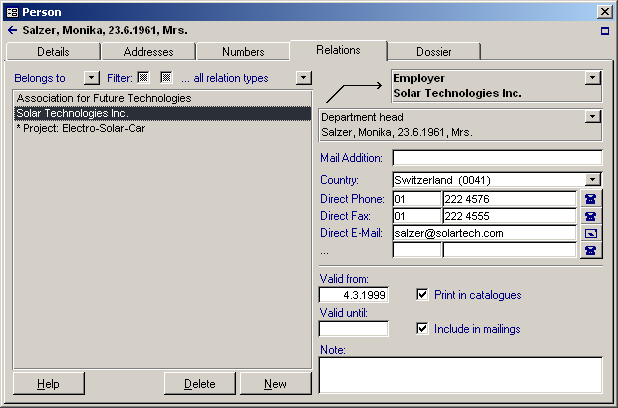The image size is (618, 408).
Task: Click the first filter icon next to Filter
Action: (144, 77)
